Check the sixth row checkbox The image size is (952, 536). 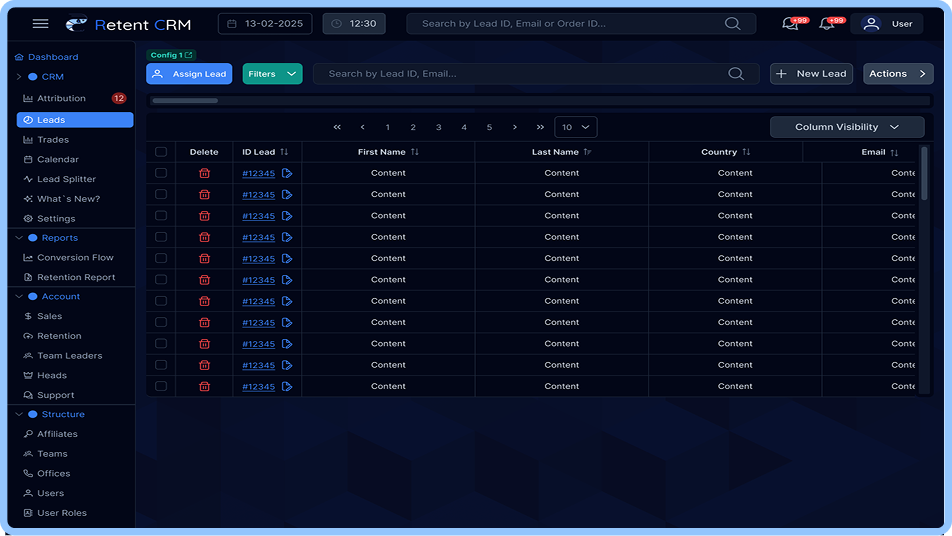(161, 279)
